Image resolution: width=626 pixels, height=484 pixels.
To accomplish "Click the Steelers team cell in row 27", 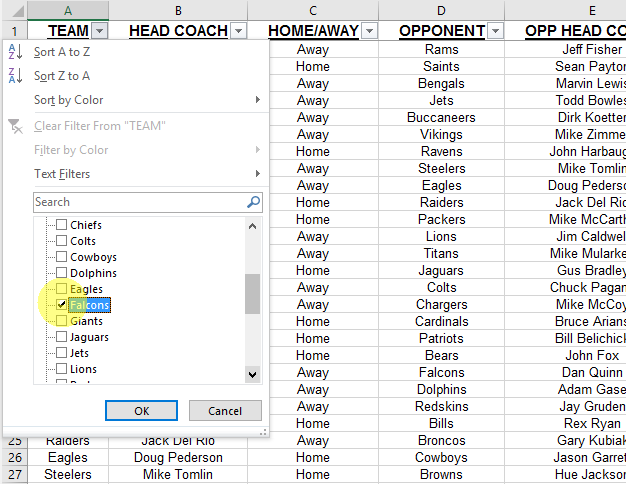I will (x=68, y=474).
